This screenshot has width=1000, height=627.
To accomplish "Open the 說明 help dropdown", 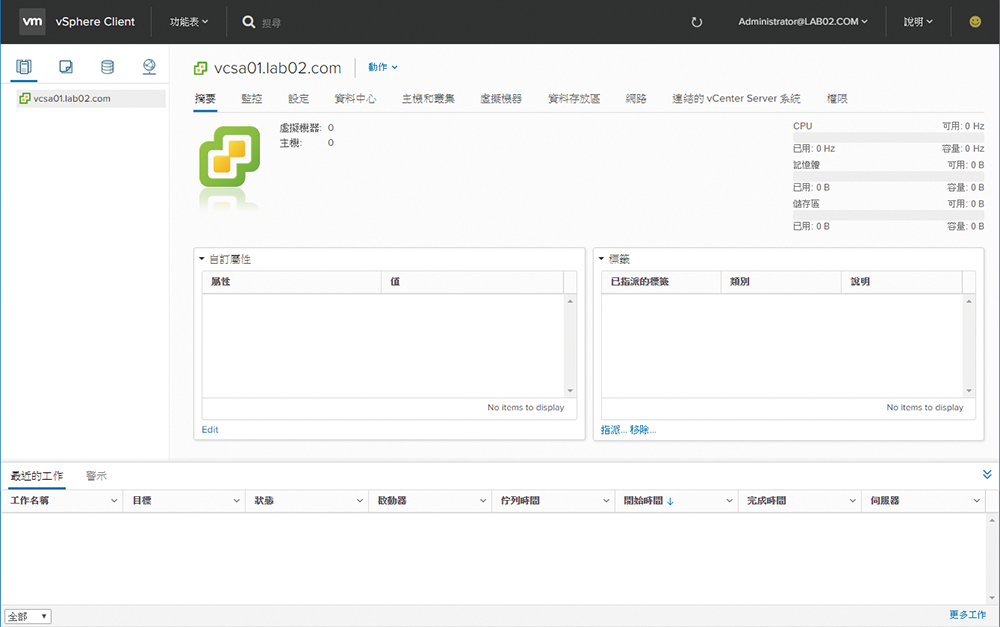I will click(x=918, y=22).
